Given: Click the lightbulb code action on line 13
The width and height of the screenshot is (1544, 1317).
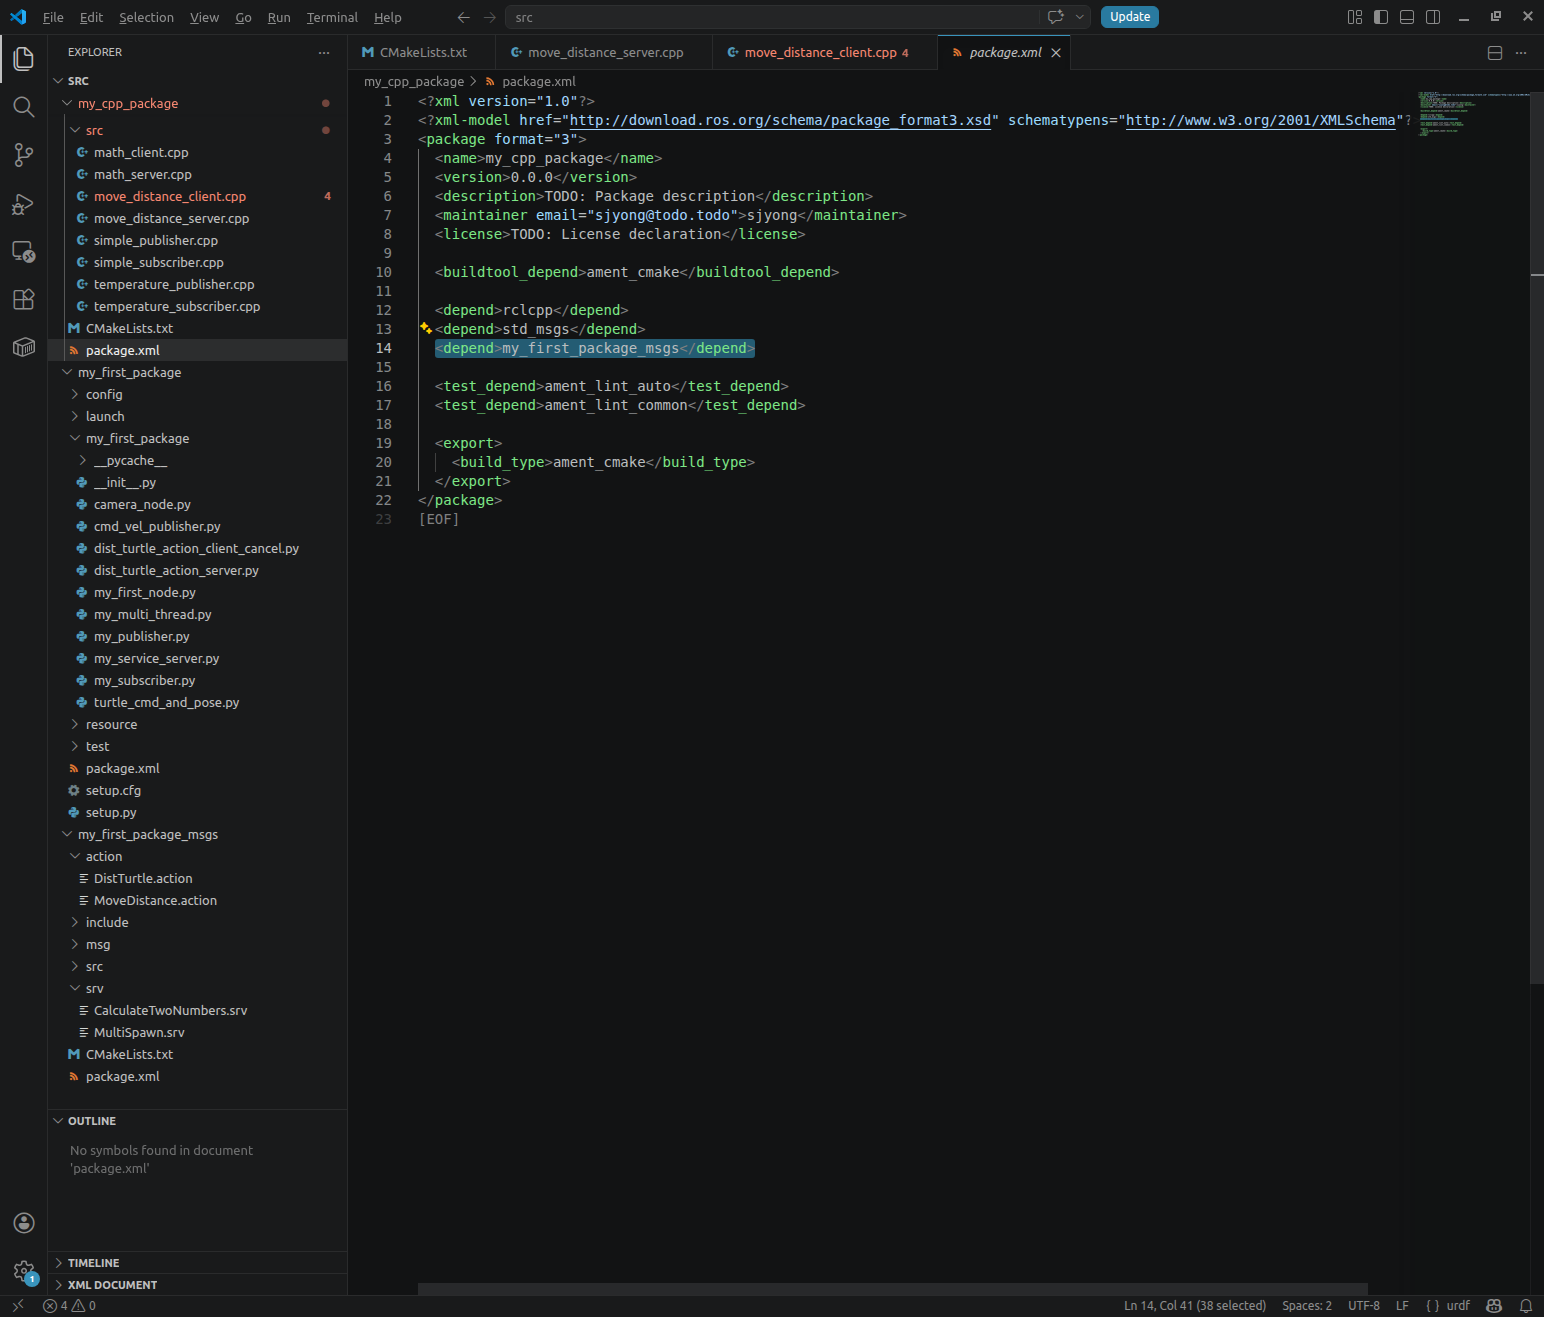Looking at the screenshot, I should pyautogui.click(x=425, y=328).
